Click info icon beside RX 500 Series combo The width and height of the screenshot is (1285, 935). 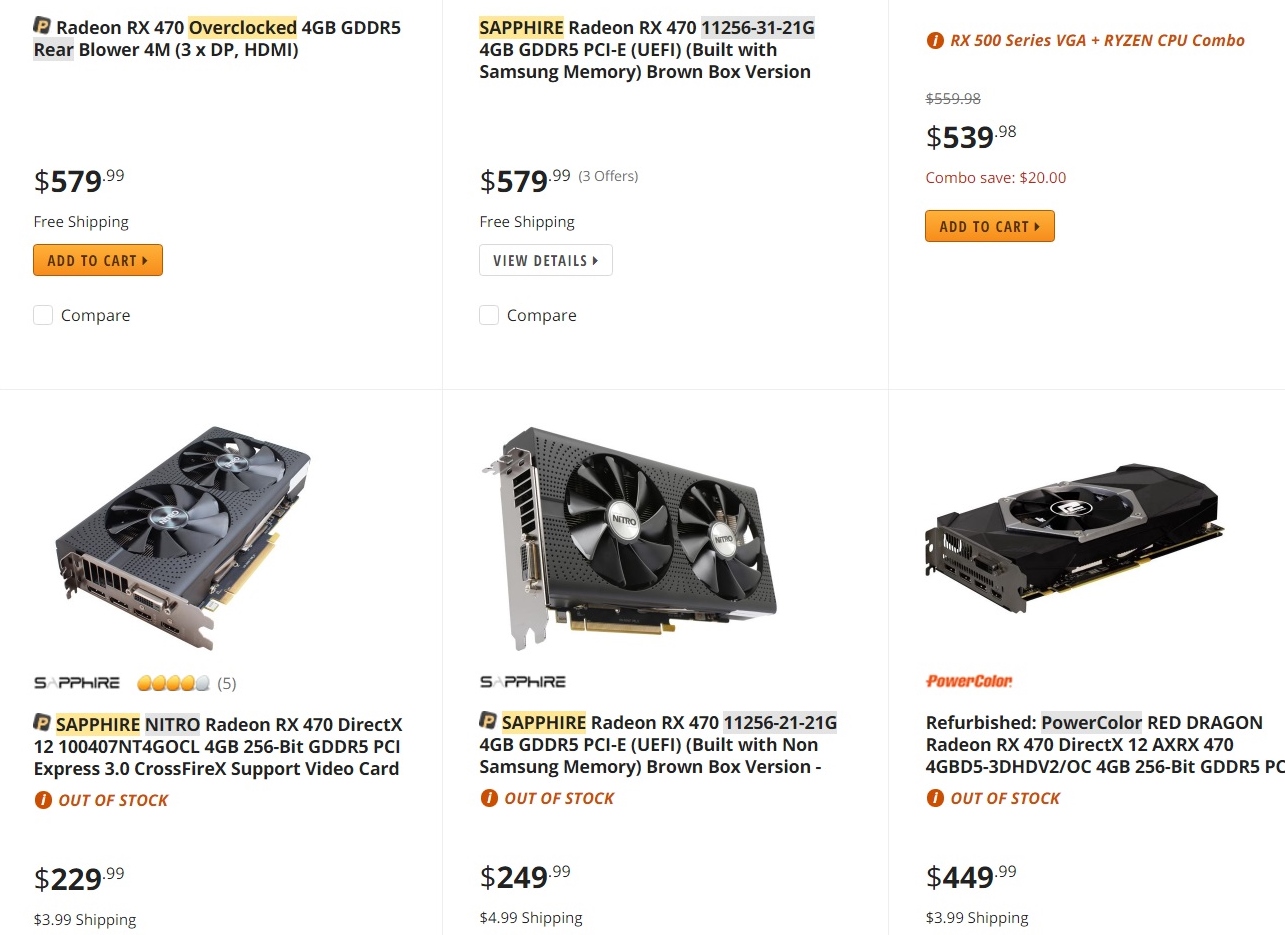(x=935, y=41)
